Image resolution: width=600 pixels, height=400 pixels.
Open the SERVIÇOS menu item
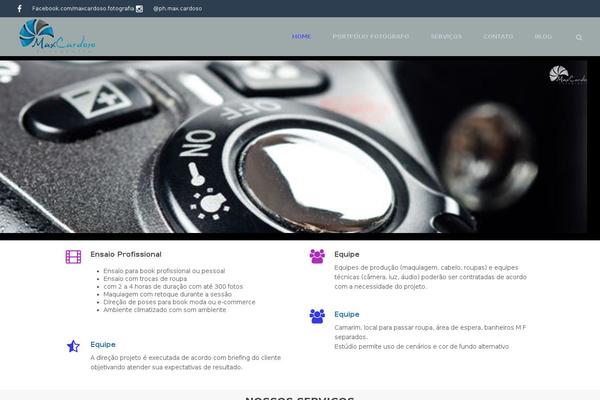[x=446, y=36]
